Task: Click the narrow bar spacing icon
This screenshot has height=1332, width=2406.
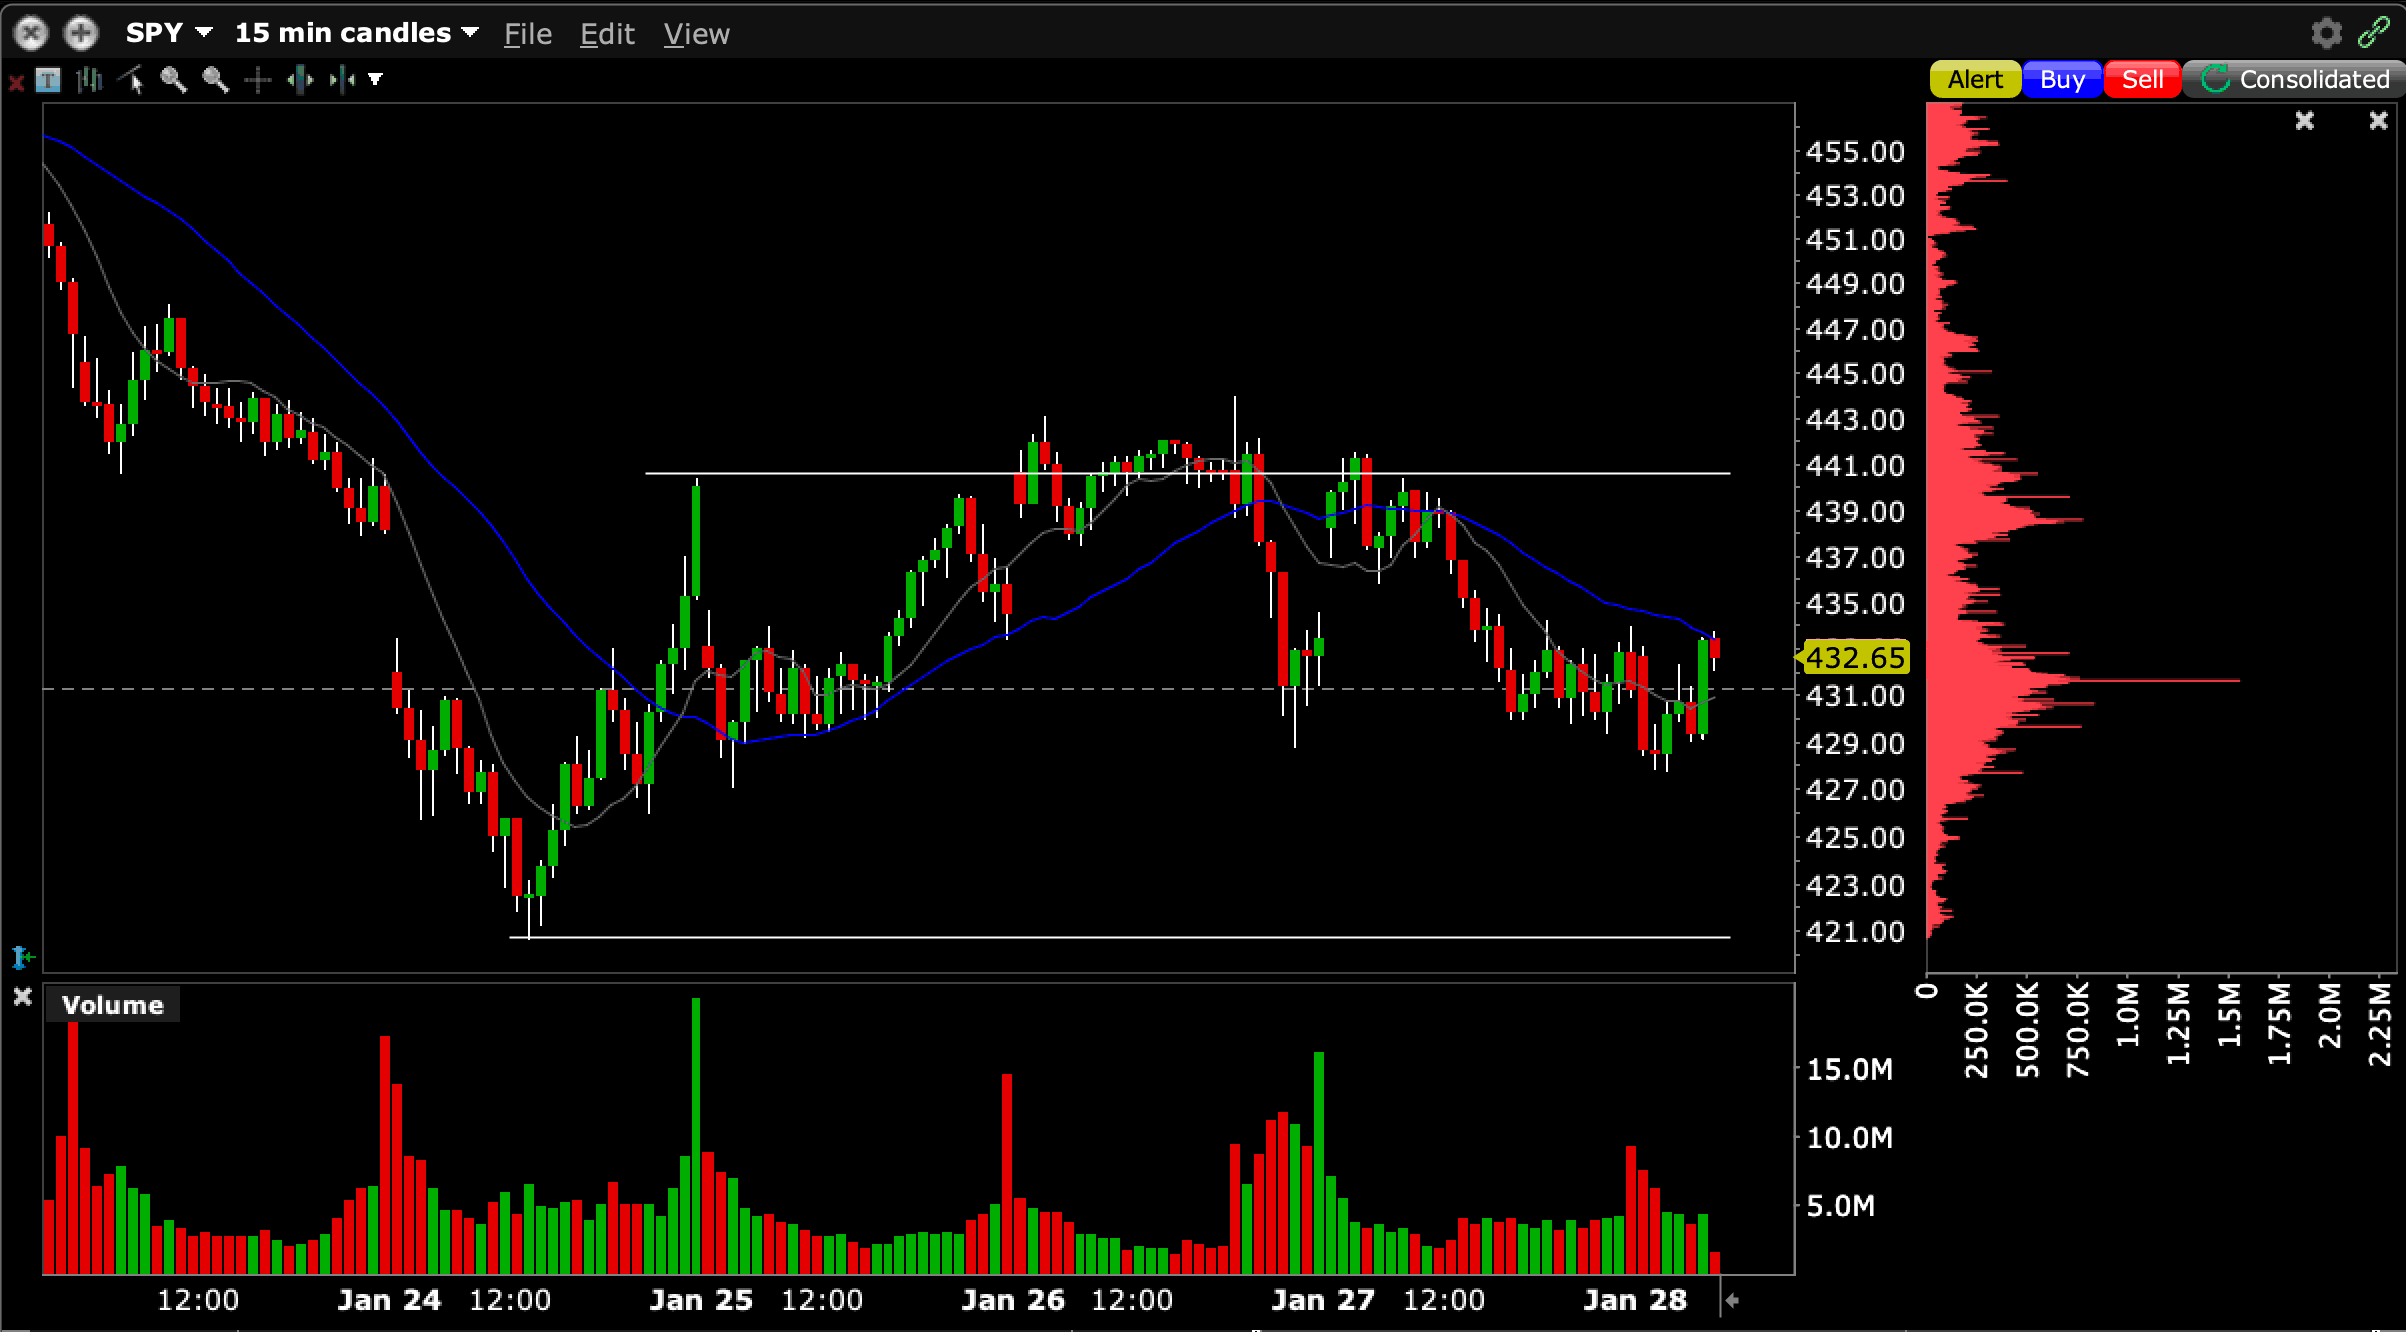Action: [342, 80]
